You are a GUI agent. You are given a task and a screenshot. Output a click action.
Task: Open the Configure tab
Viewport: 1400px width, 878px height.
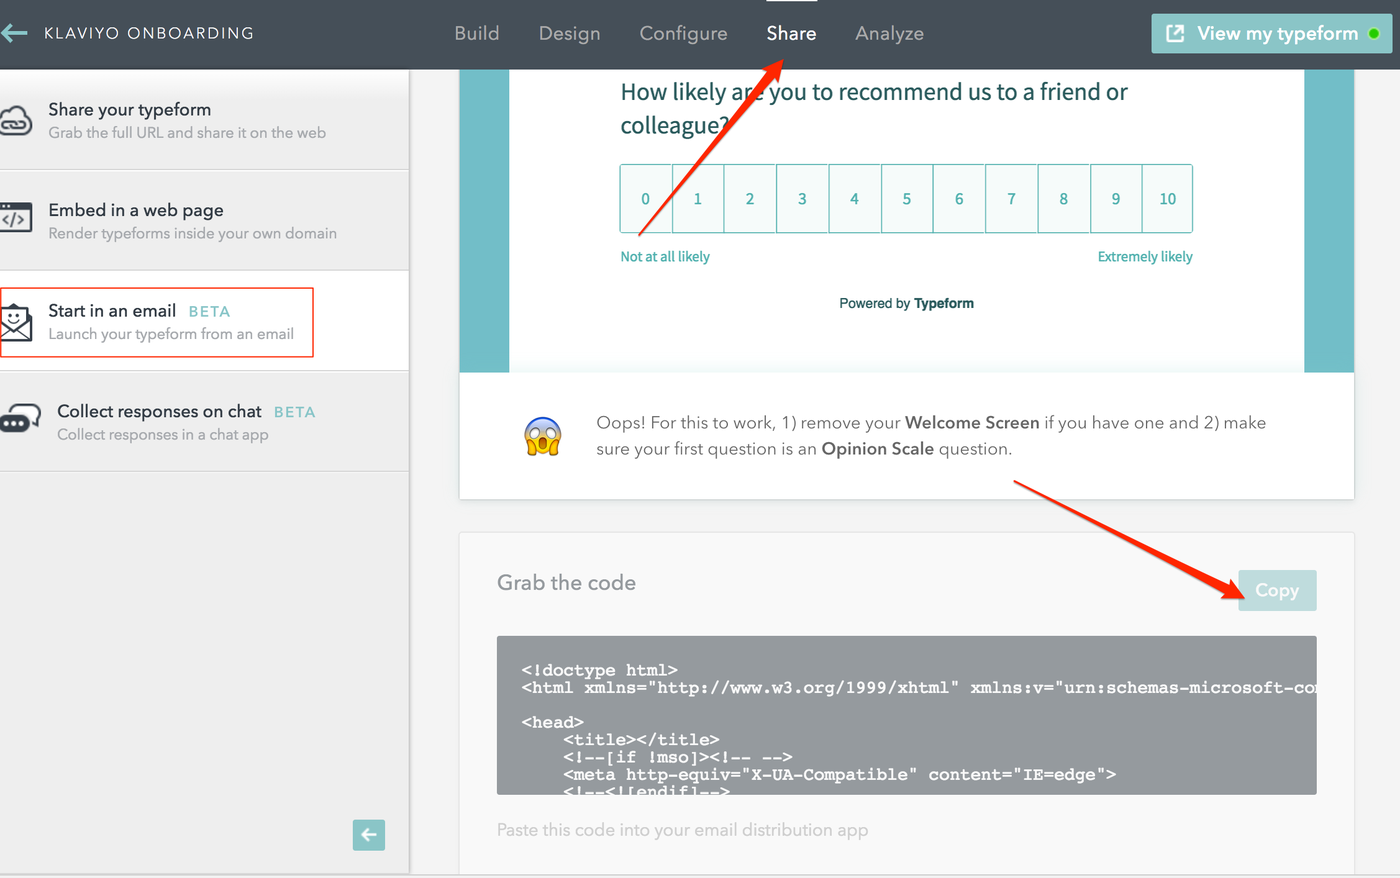click(683, 33)
